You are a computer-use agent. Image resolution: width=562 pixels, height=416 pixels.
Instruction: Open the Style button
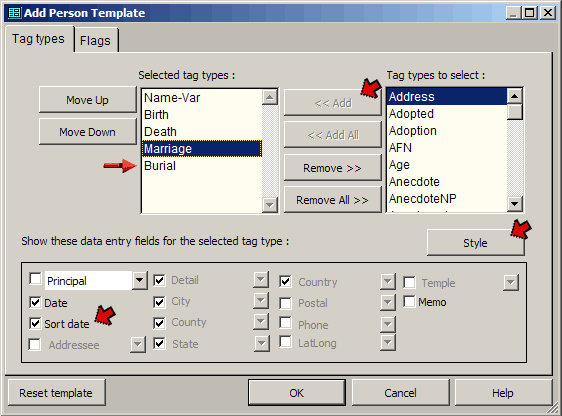click(476, 243)
